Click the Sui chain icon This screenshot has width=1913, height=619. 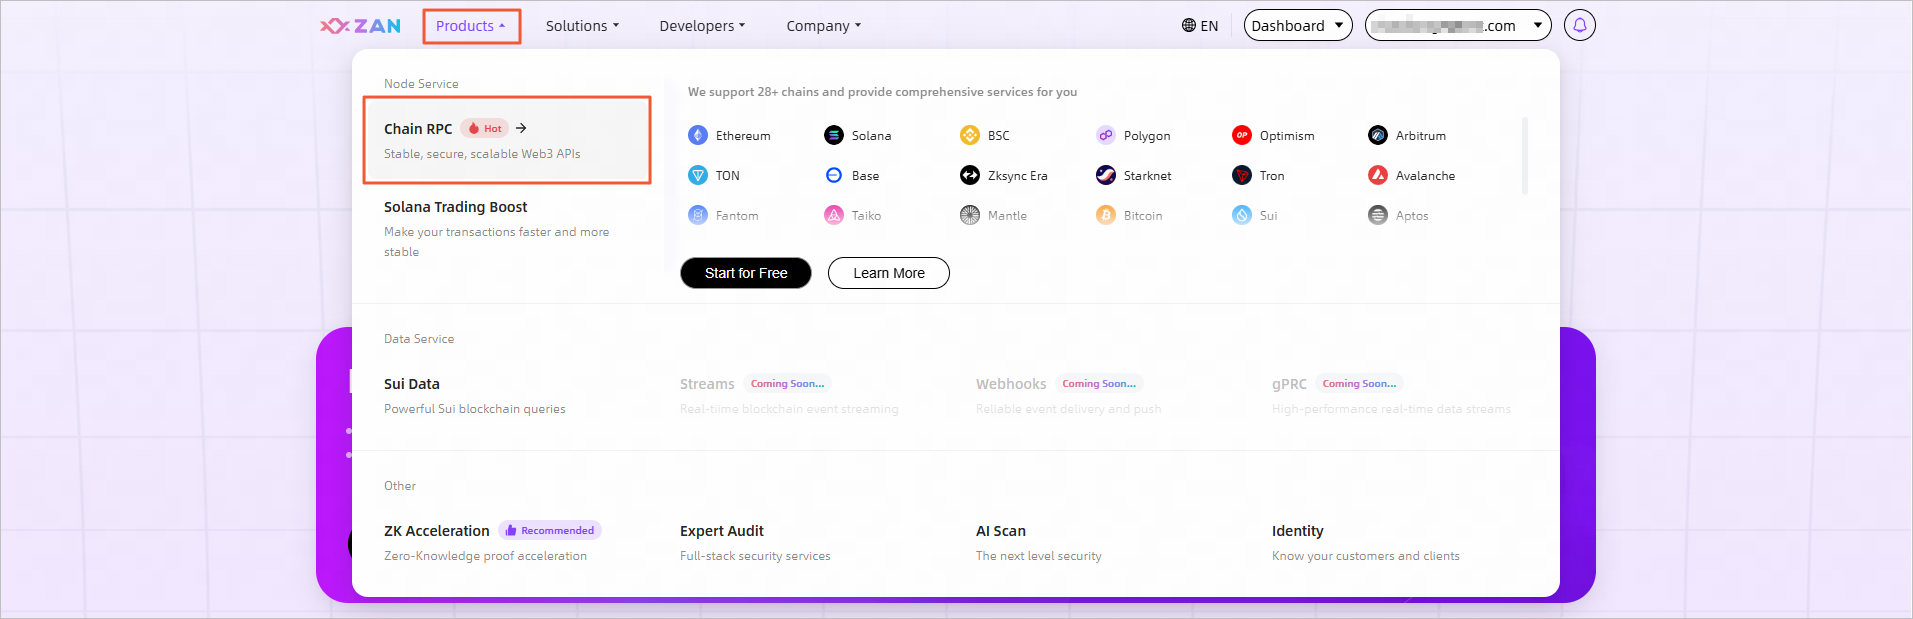[1242, 215]
